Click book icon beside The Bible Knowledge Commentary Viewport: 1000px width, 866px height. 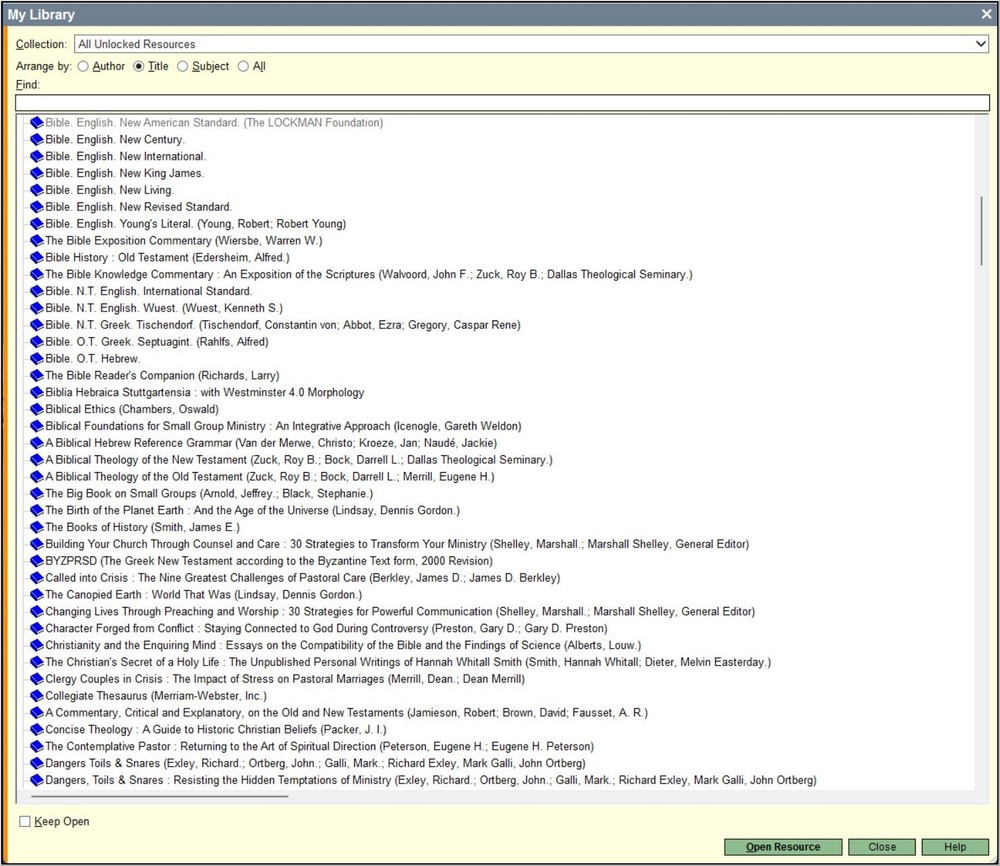coord(37,274)
